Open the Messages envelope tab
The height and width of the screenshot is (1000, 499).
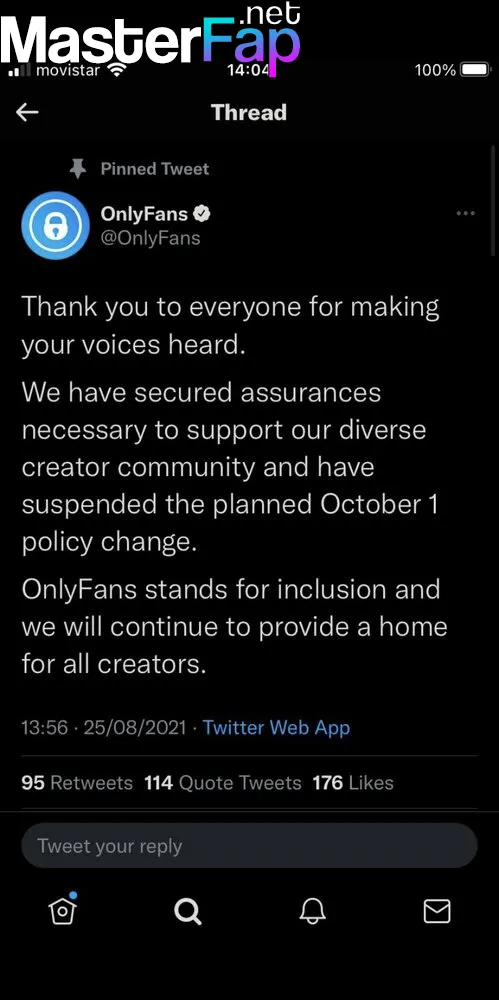click(437, 911)
